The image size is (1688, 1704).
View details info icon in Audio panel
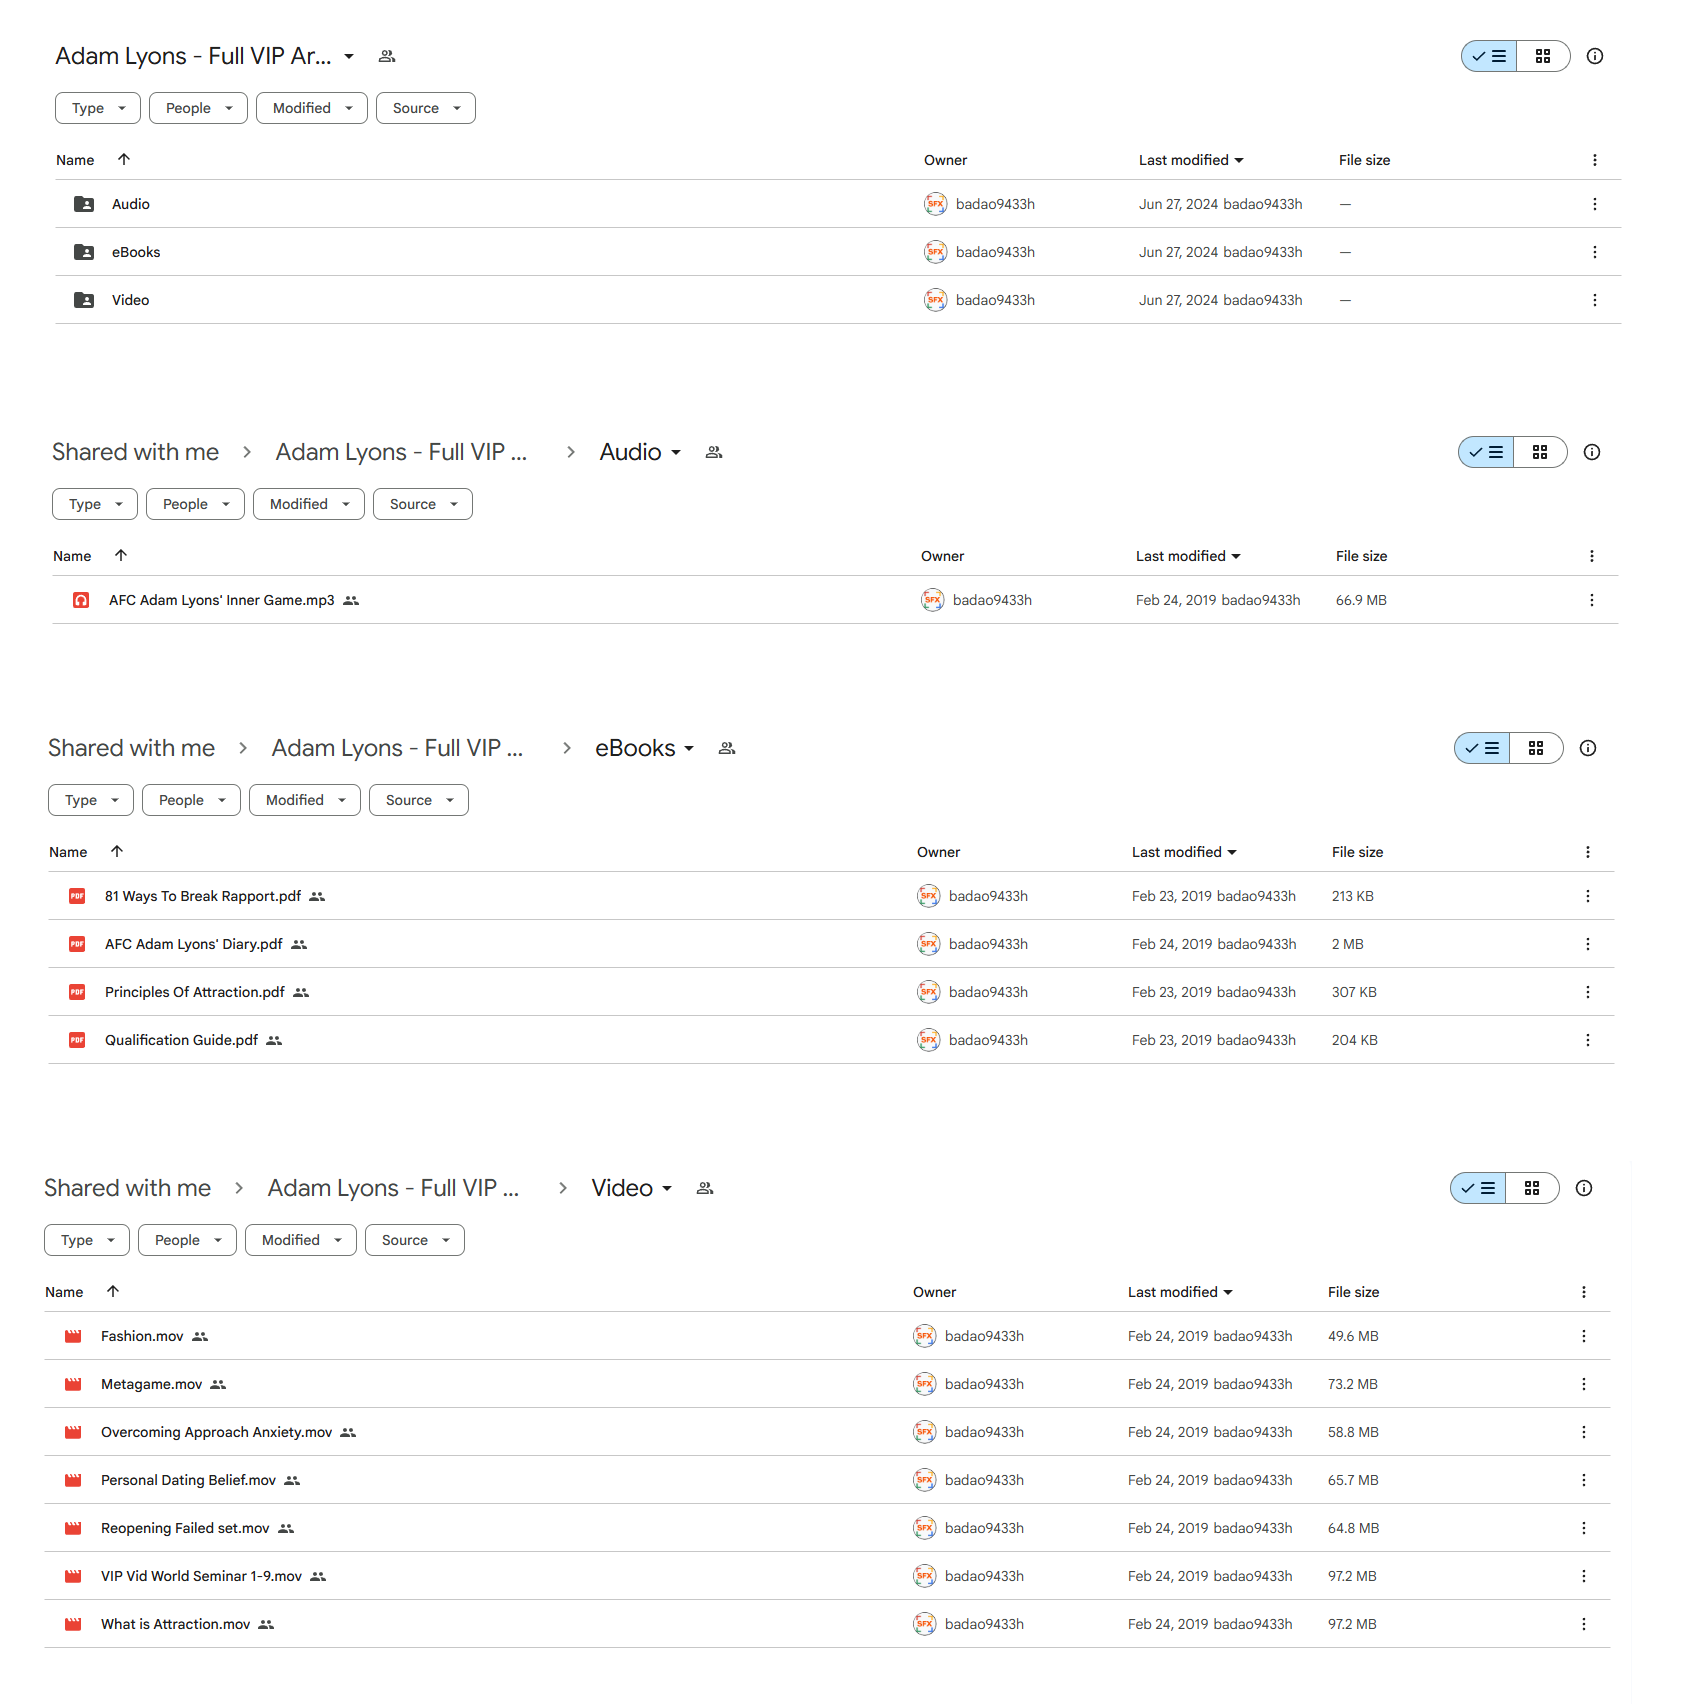(x=1592, y=452)
